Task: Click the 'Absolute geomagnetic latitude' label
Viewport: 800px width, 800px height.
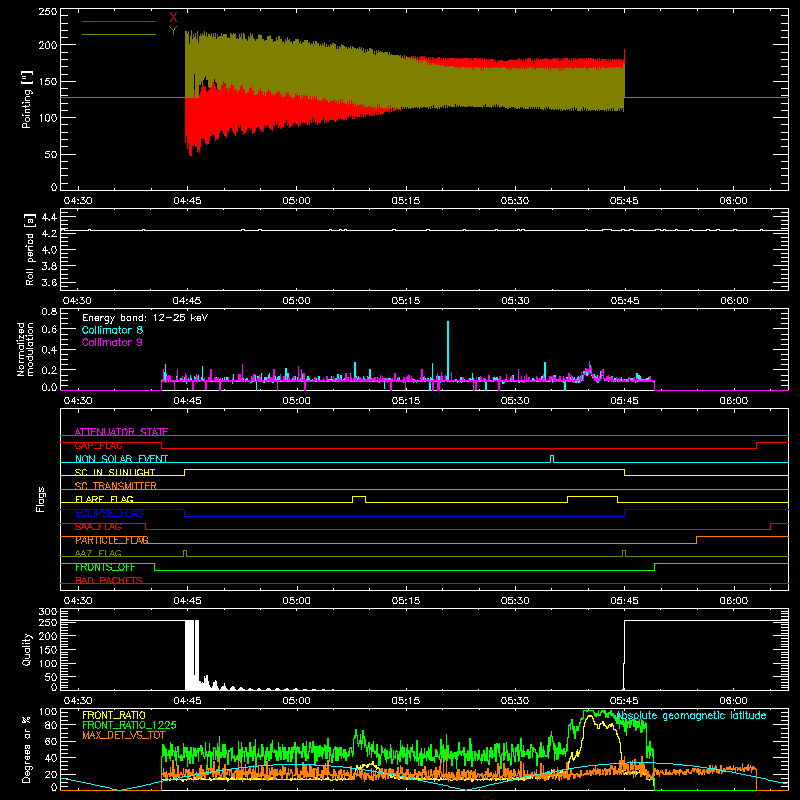Action: (x=692, y=716)
